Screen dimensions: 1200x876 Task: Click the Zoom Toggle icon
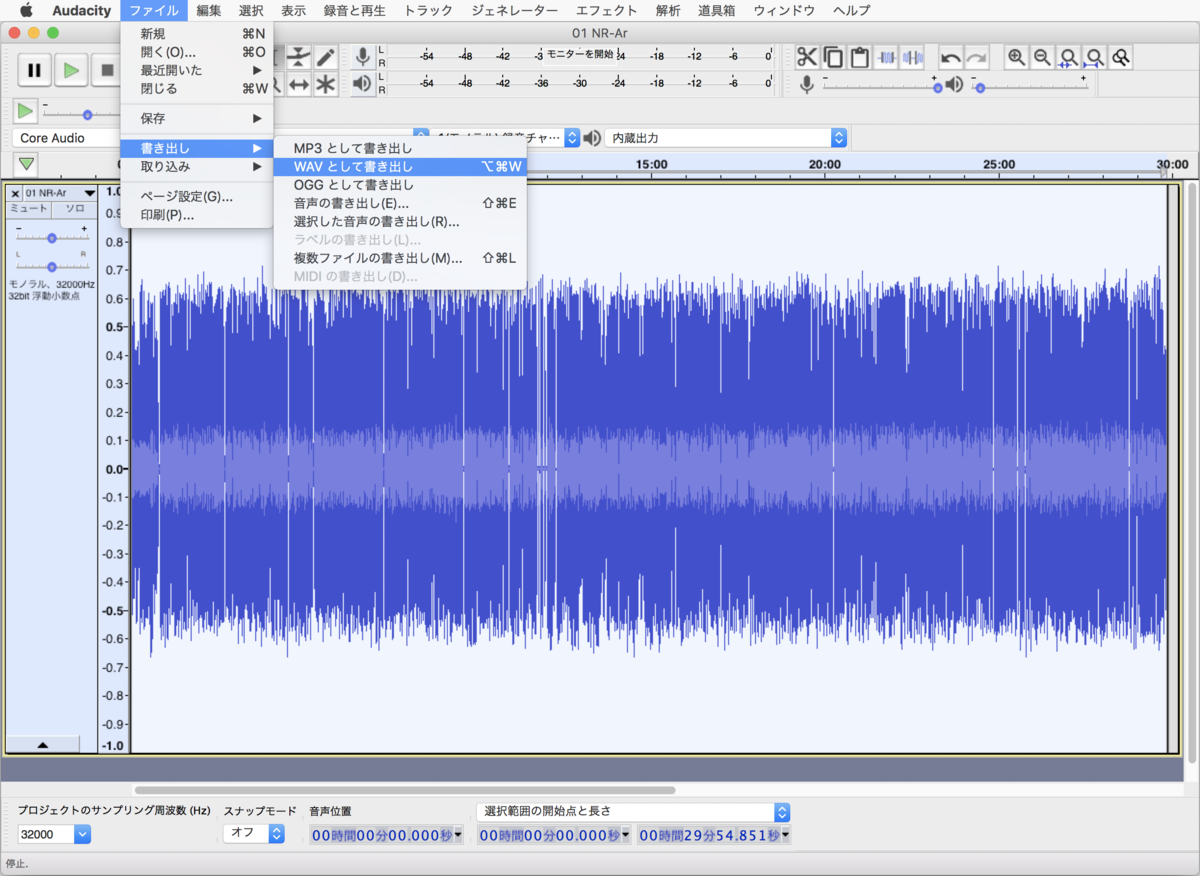[x=1121, y=57]
